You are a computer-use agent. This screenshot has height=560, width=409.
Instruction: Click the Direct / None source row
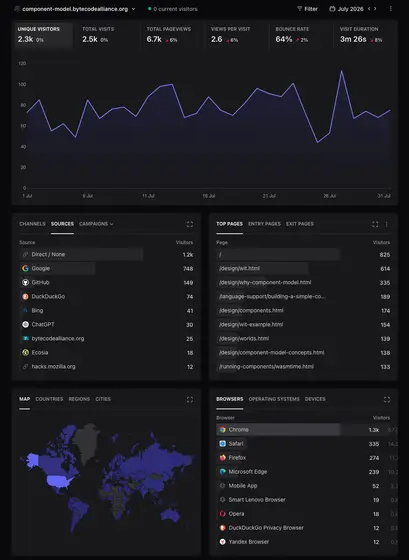click(106, 255)
